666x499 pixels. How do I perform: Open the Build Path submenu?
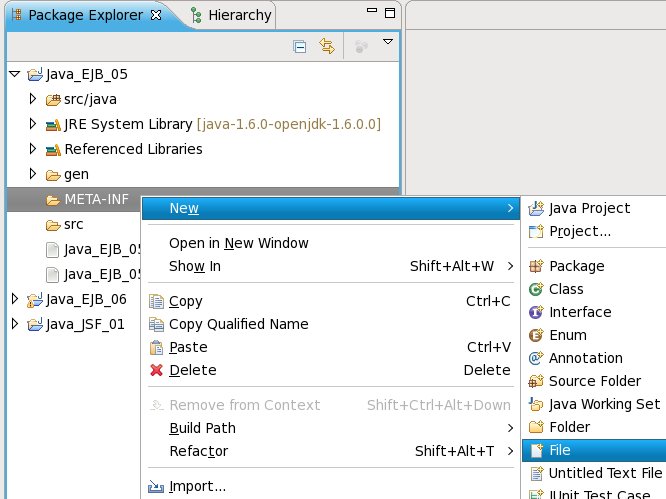click(x=203, y=428)
